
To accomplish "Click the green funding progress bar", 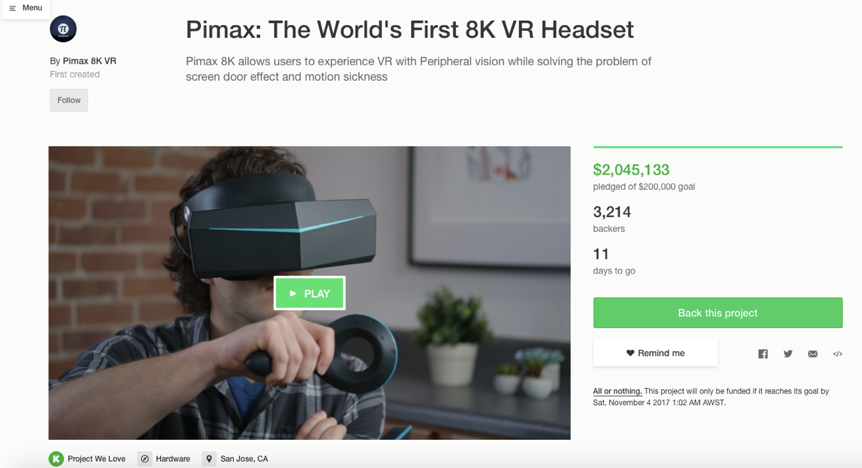I will [717, 147].
